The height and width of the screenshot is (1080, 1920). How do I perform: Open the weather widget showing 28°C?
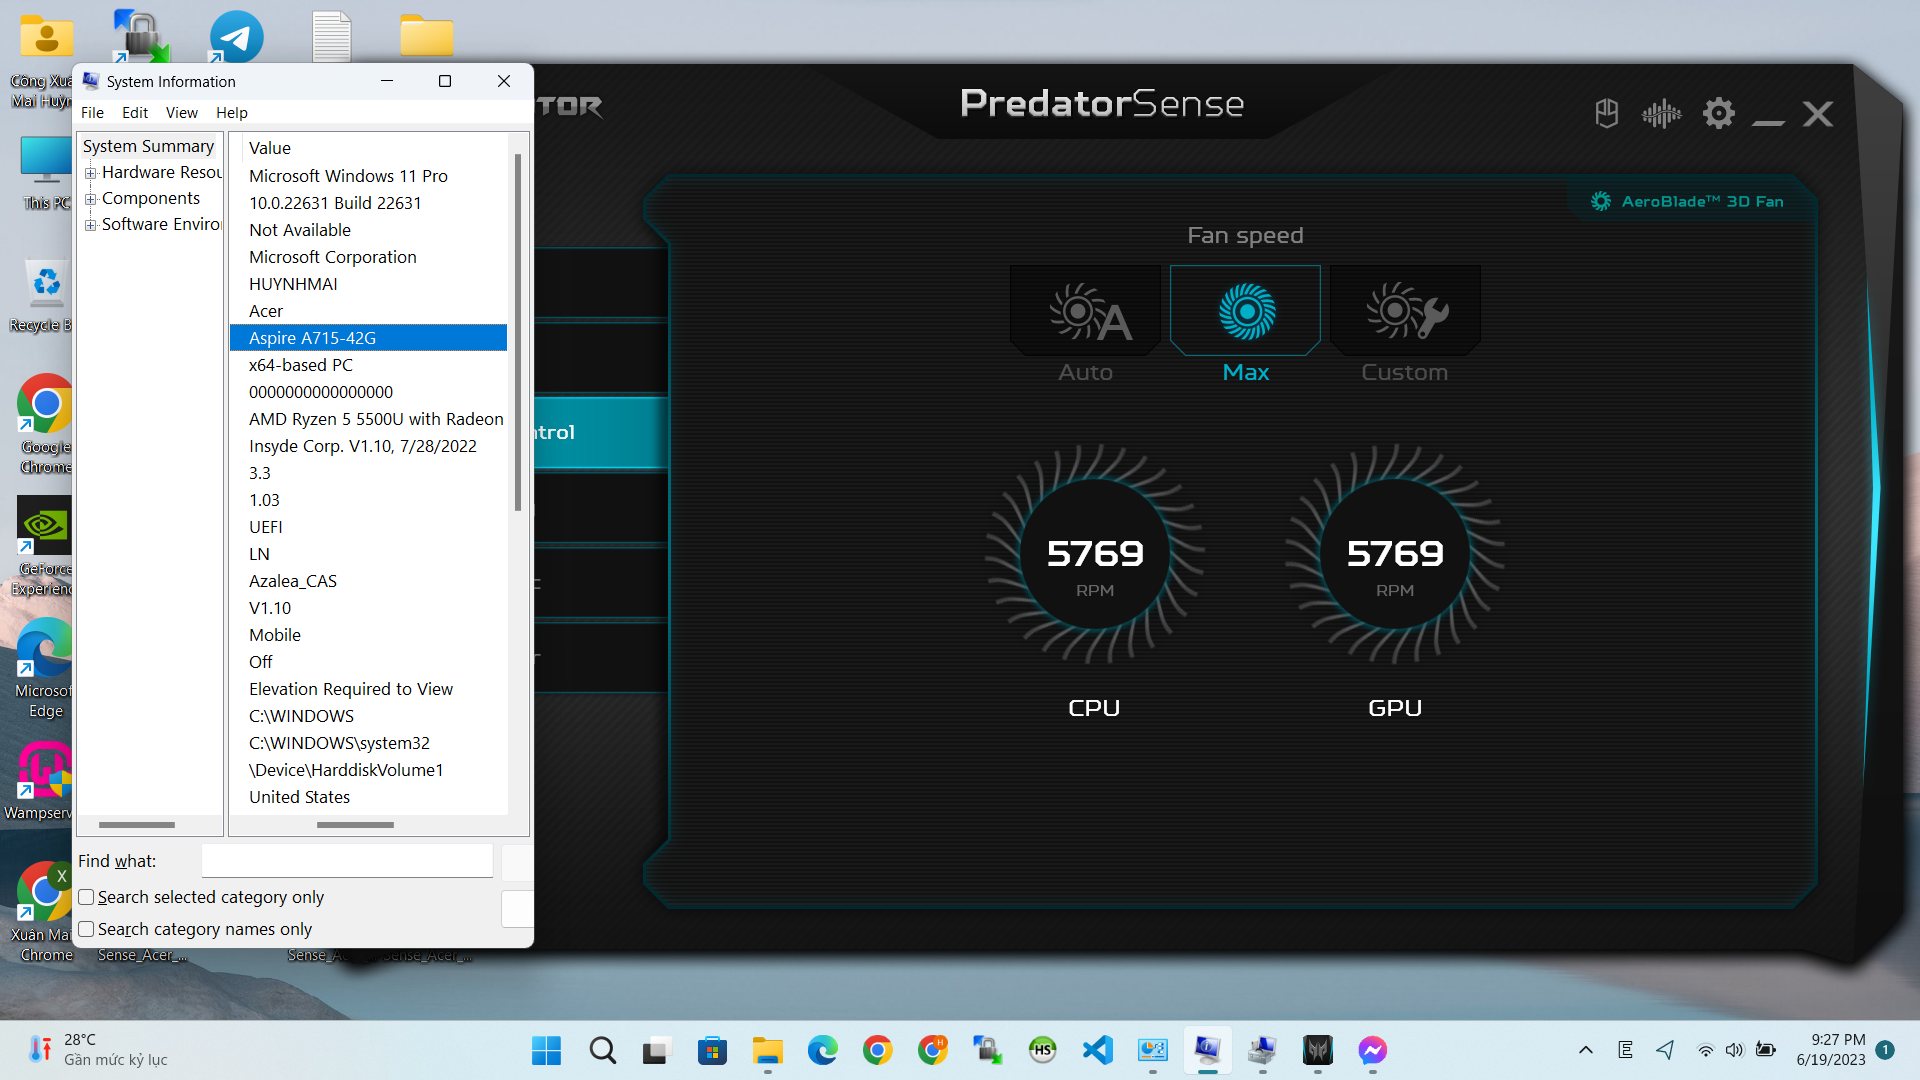(96, 1050)
